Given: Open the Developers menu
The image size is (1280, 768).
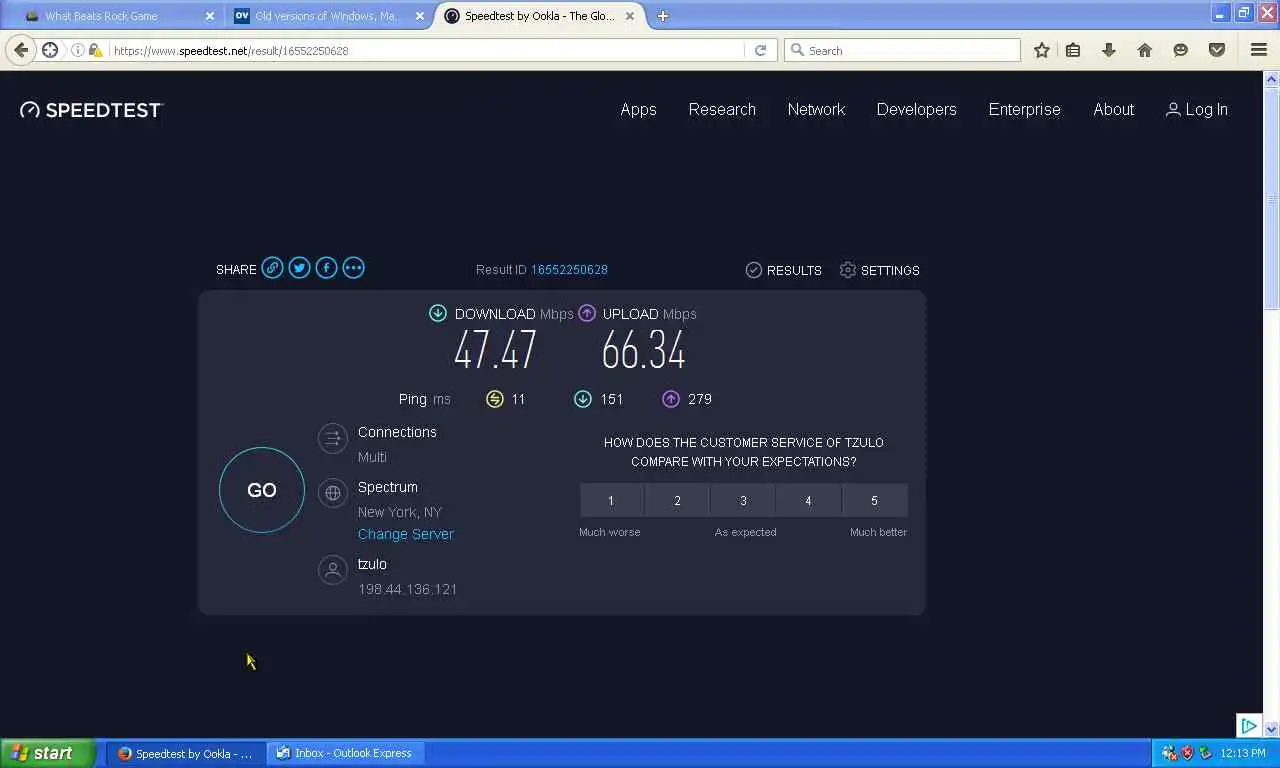Looking at the screenshot, I should pyautogui.click(x=916, y=110).
